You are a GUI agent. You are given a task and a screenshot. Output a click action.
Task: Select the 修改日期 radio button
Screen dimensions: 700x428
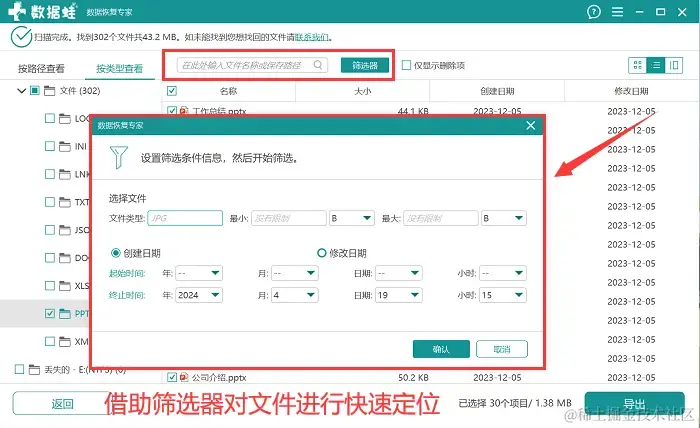tap(321, 253)
